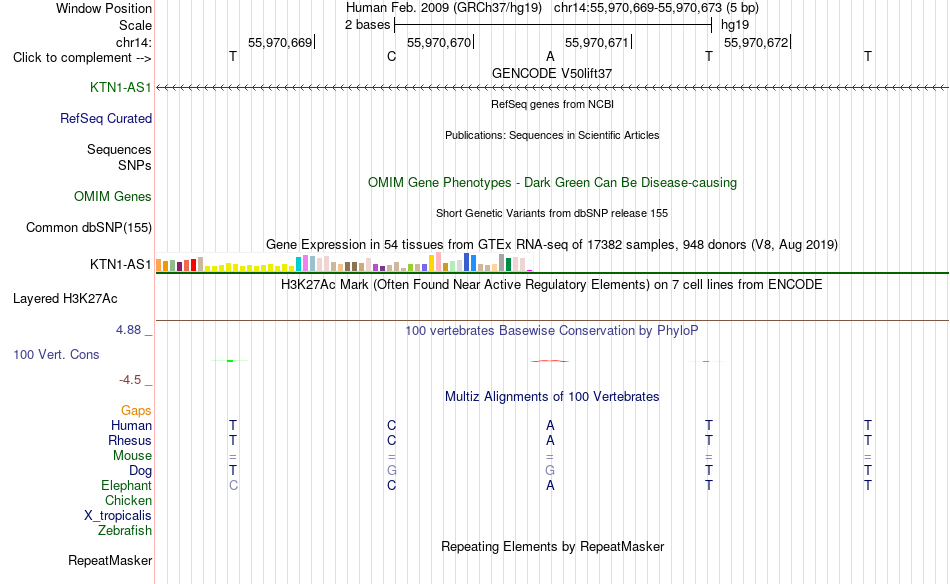950x584 pixels.
Task: Click the Rhesus row base C
Action: coord(391,440)
